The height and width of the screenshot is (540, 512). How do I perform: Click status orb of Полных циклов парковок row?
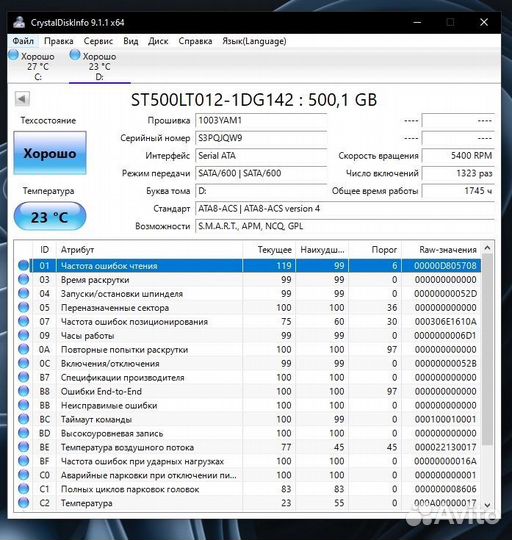(x=23, y=489)
